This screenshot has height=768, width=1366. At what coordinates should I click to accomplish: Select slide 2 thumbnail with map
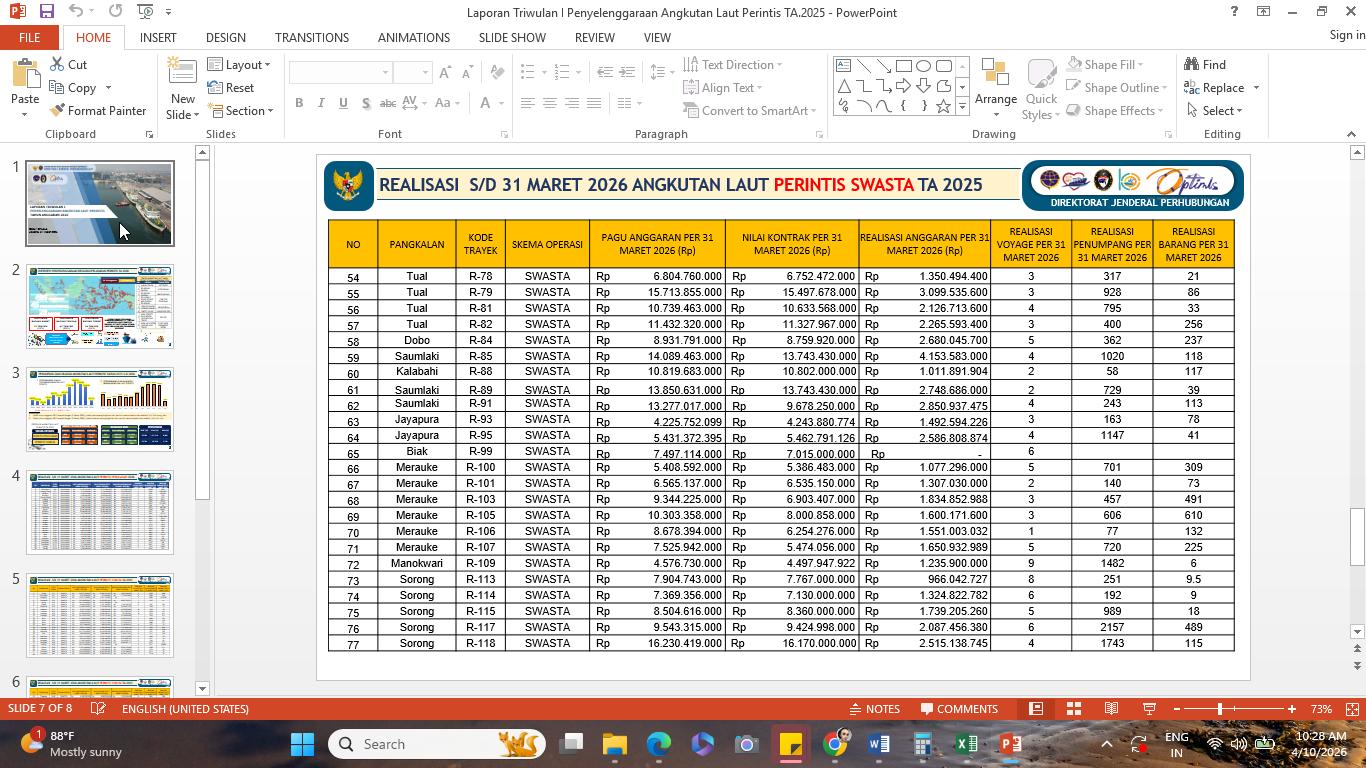pyautogui.click(x=100, y=306)
